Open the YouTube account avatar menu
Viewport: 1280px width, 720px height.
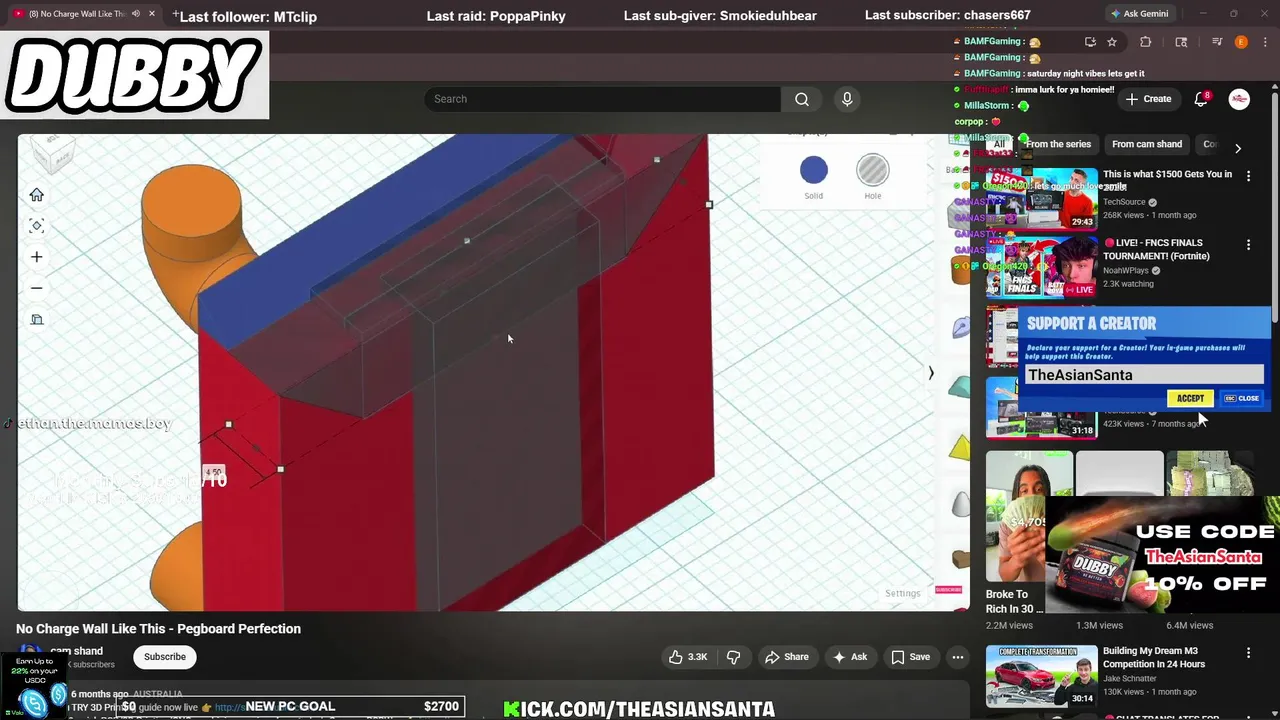coord(1239,99)
